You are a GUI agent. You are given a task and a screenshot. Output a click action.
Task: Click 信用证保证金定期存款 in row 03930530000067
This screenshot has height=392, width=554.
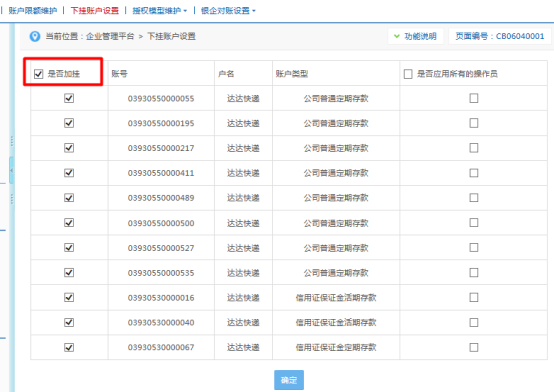[336, 347]
